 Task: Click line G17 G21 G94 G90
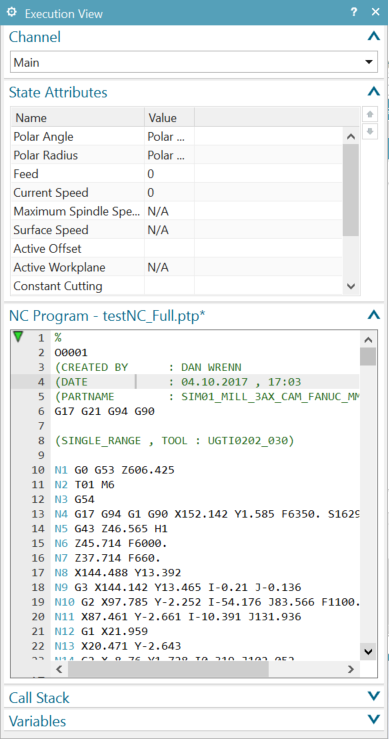(x=104, y=411)
